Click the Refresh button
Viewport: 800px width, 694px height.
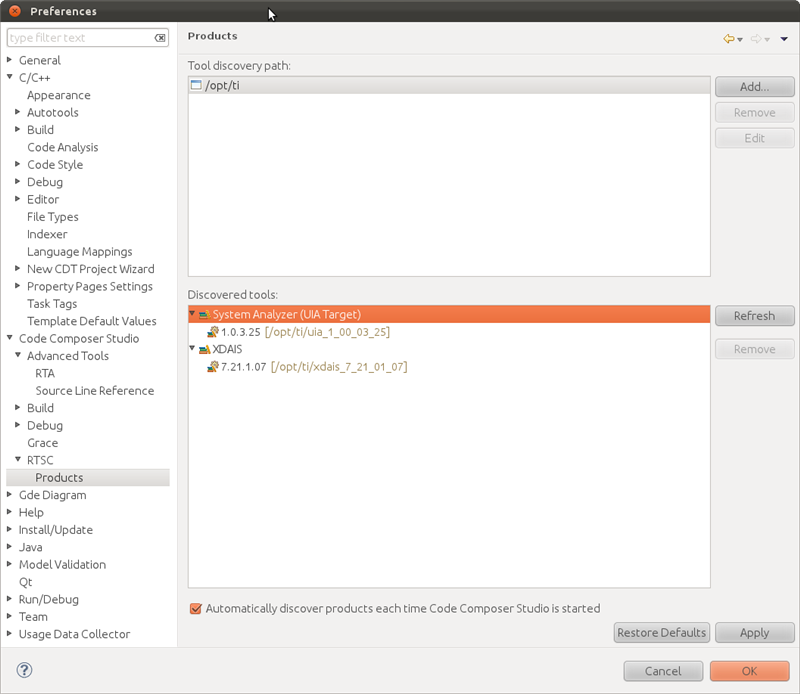click(x=755, y=316)
